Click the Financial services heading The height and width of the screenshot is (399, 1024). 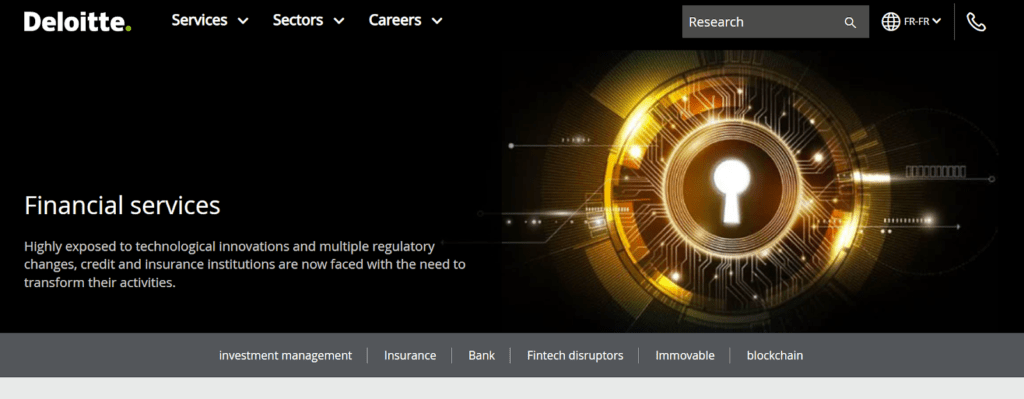[x=122, y=206]
